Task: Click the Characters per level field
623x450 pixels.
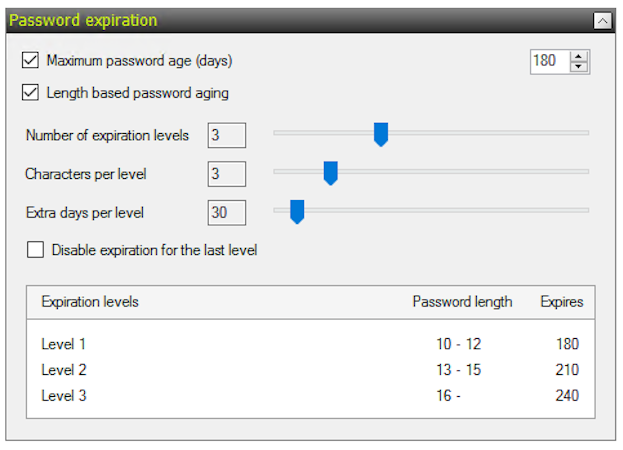Action: [226, 174]
